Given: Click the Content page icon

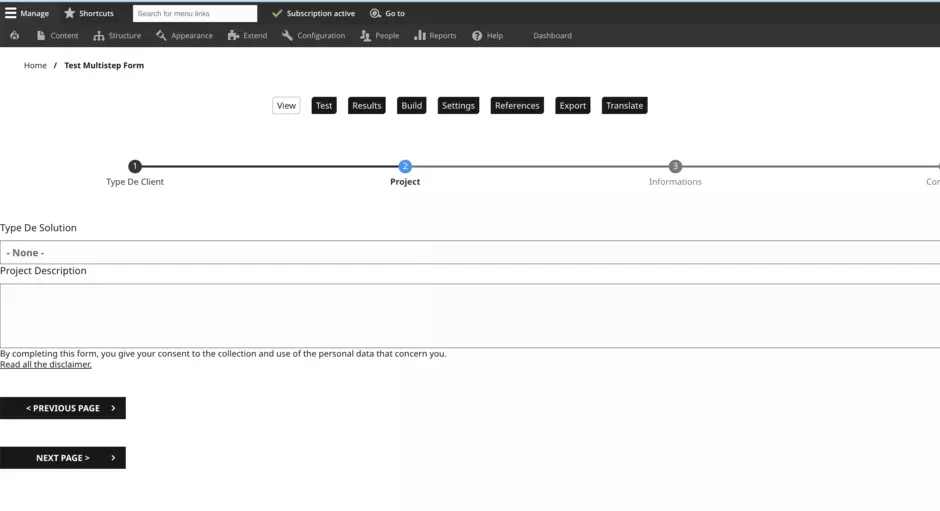Looking at the screenshot, I should tap(41, 35).
